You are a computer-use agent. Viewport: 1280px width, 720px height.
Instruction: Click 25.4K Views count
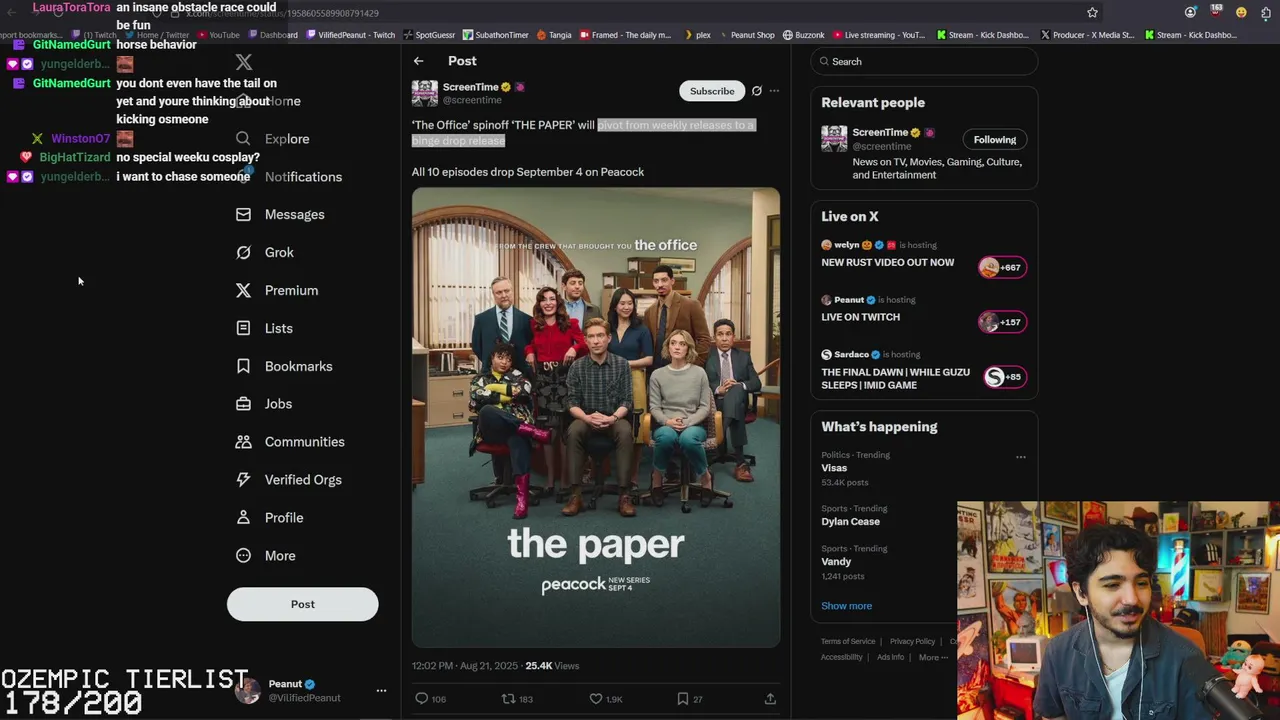coord(552,666)
